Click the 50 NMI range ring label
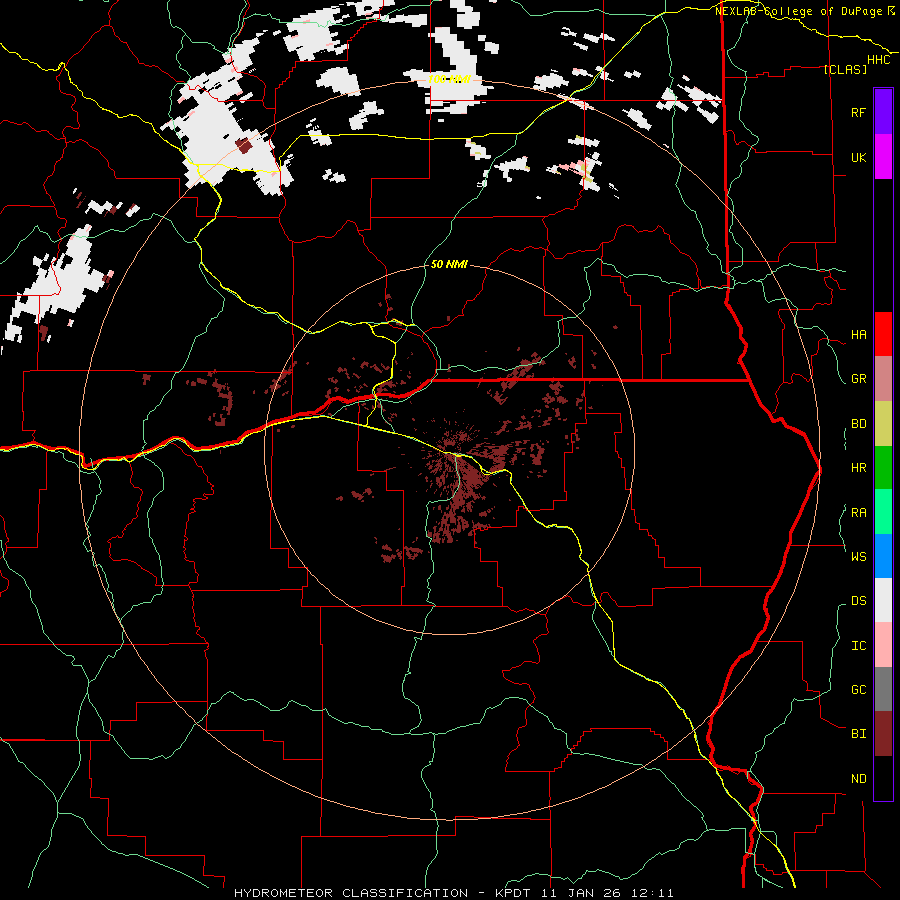 (x=449, y=264)
